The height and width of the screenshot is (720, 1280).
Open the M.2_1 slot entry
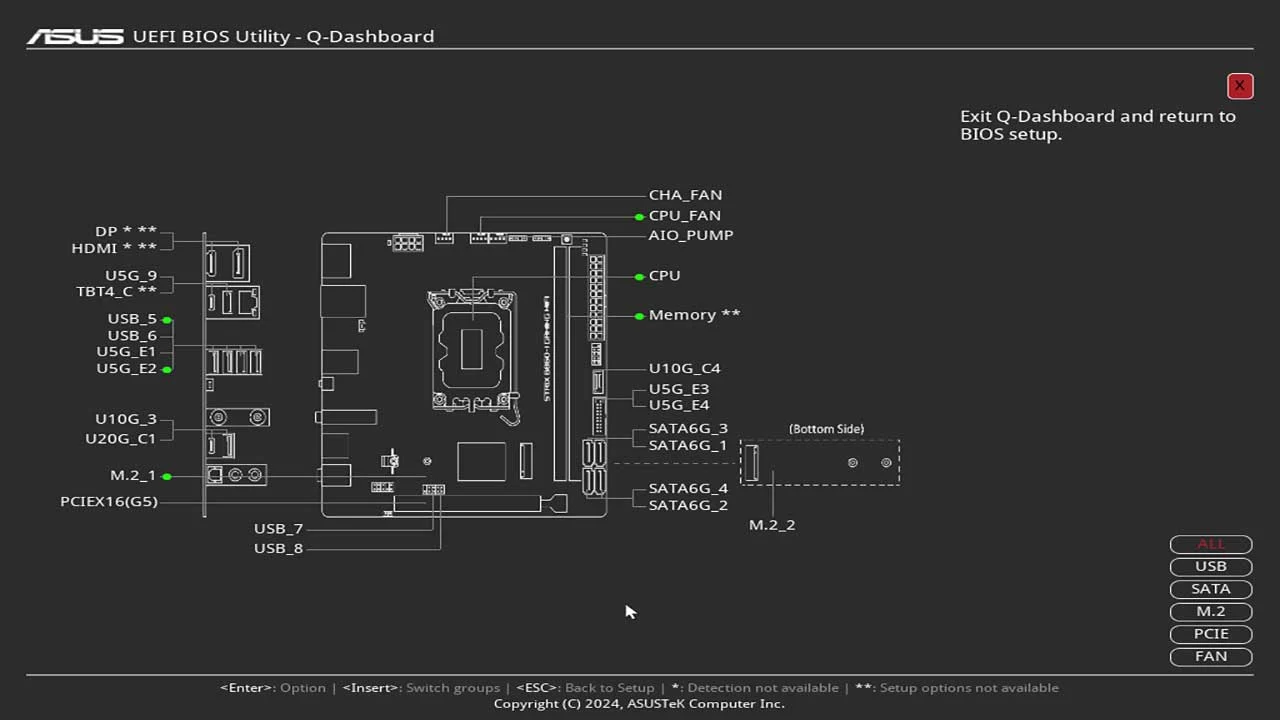133,476
